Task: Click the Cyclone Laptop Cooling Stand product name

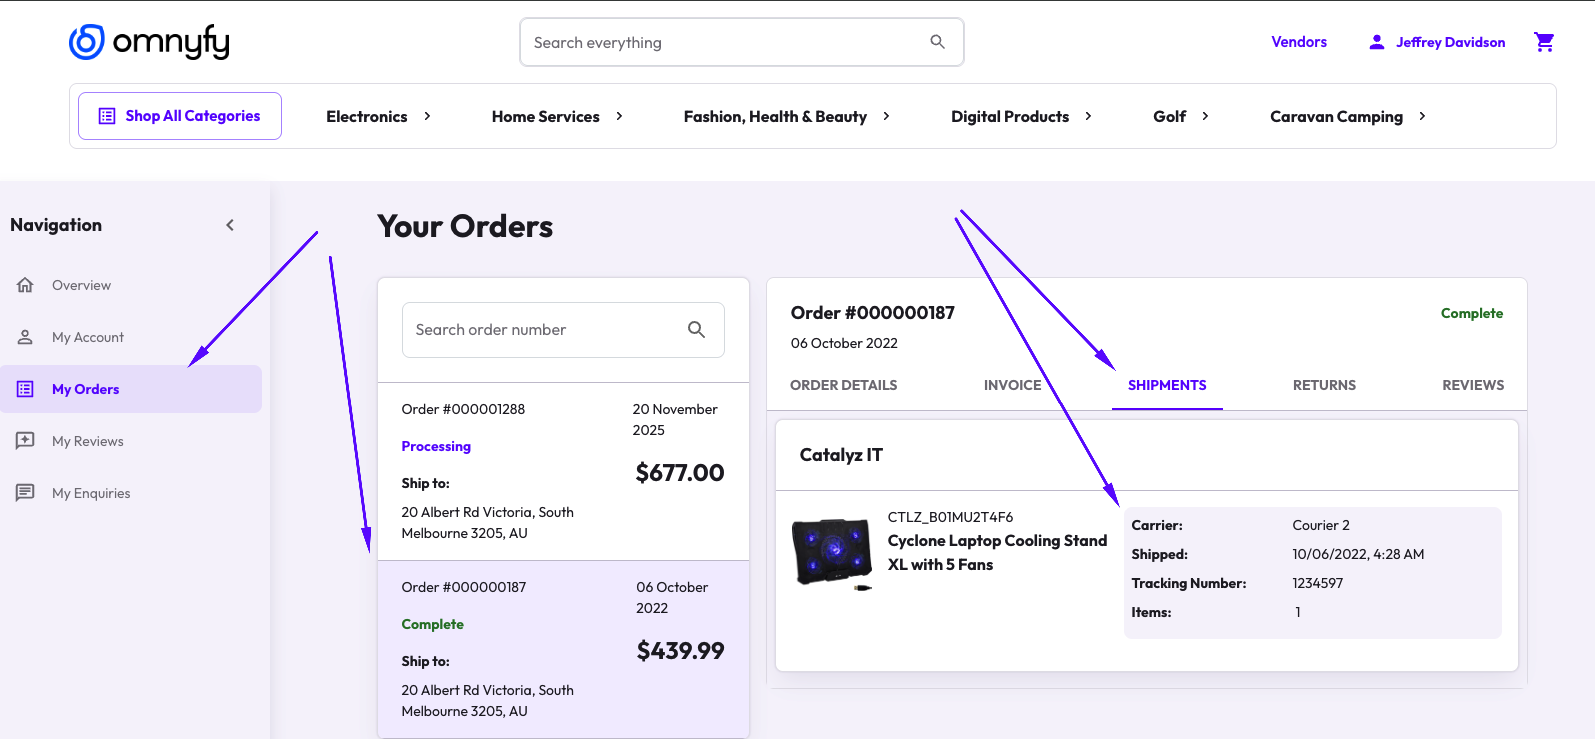Action: coord(997,552)
